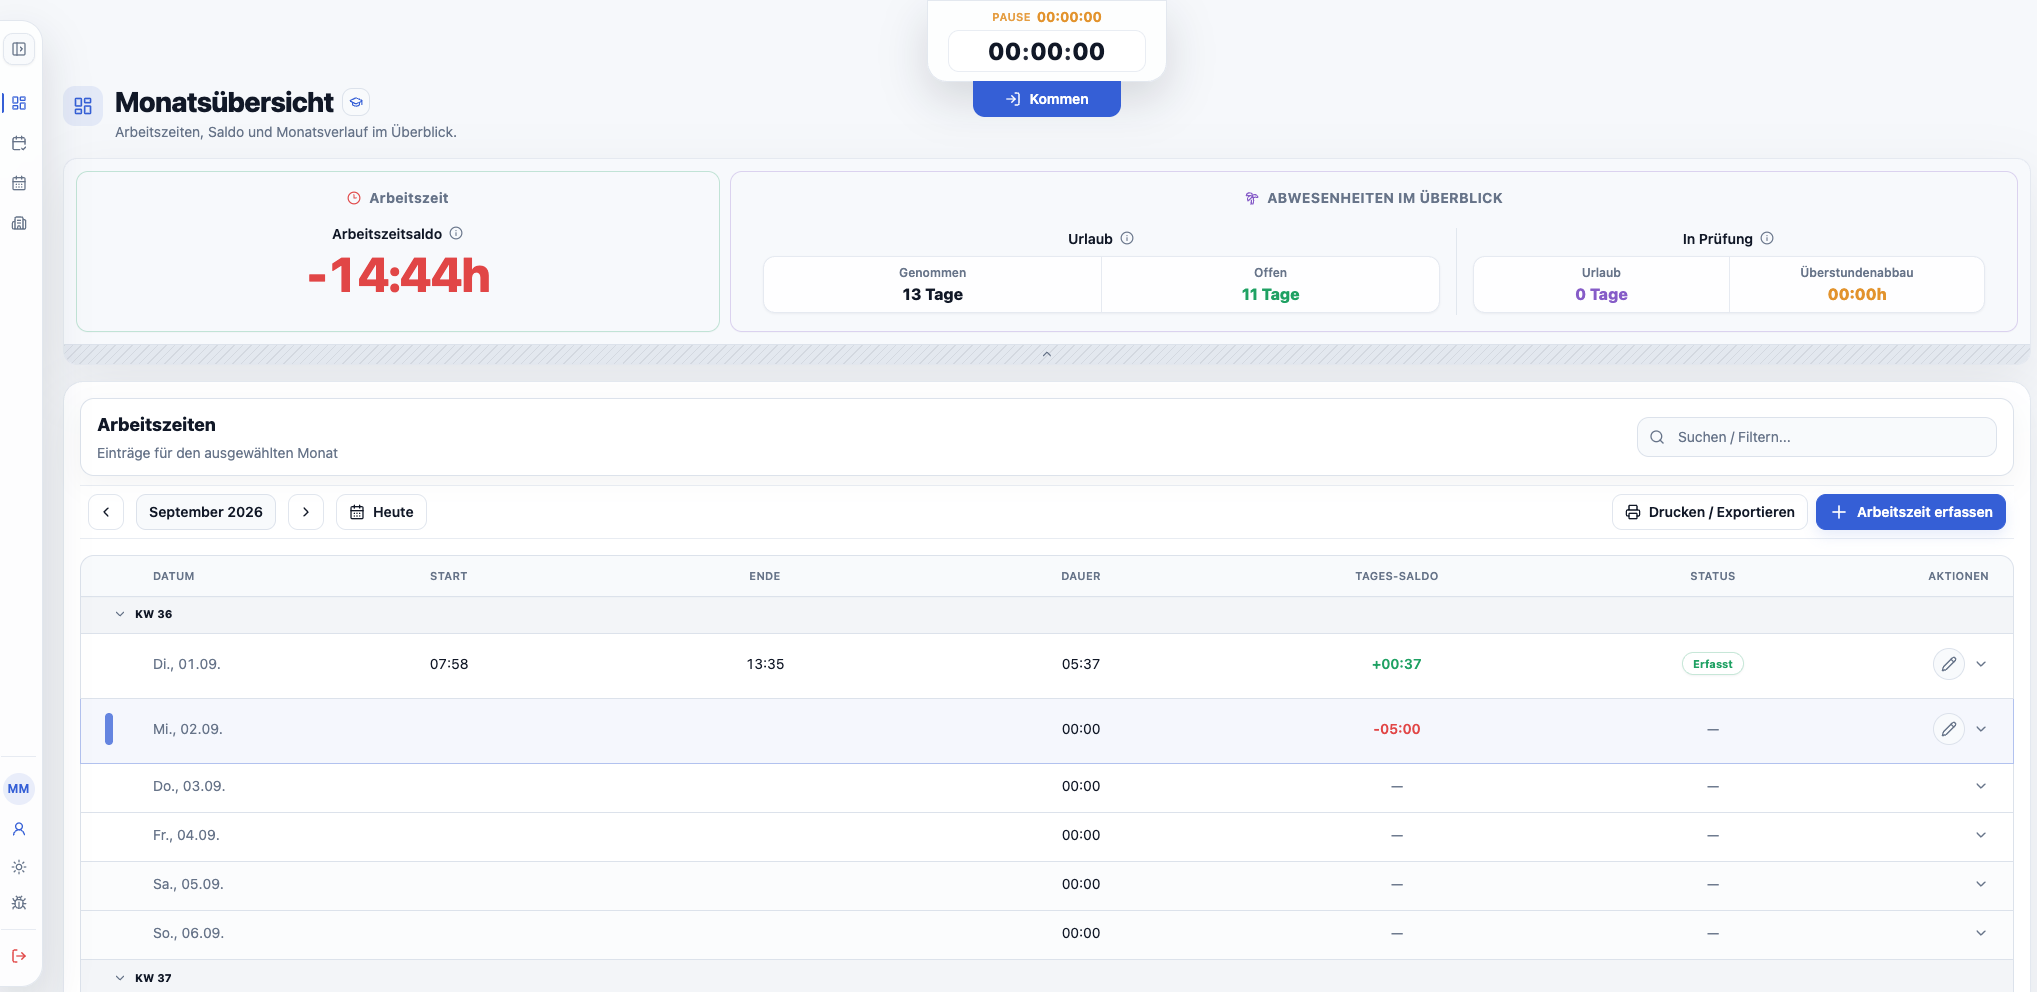Jump to Heute

click(381, 512)
